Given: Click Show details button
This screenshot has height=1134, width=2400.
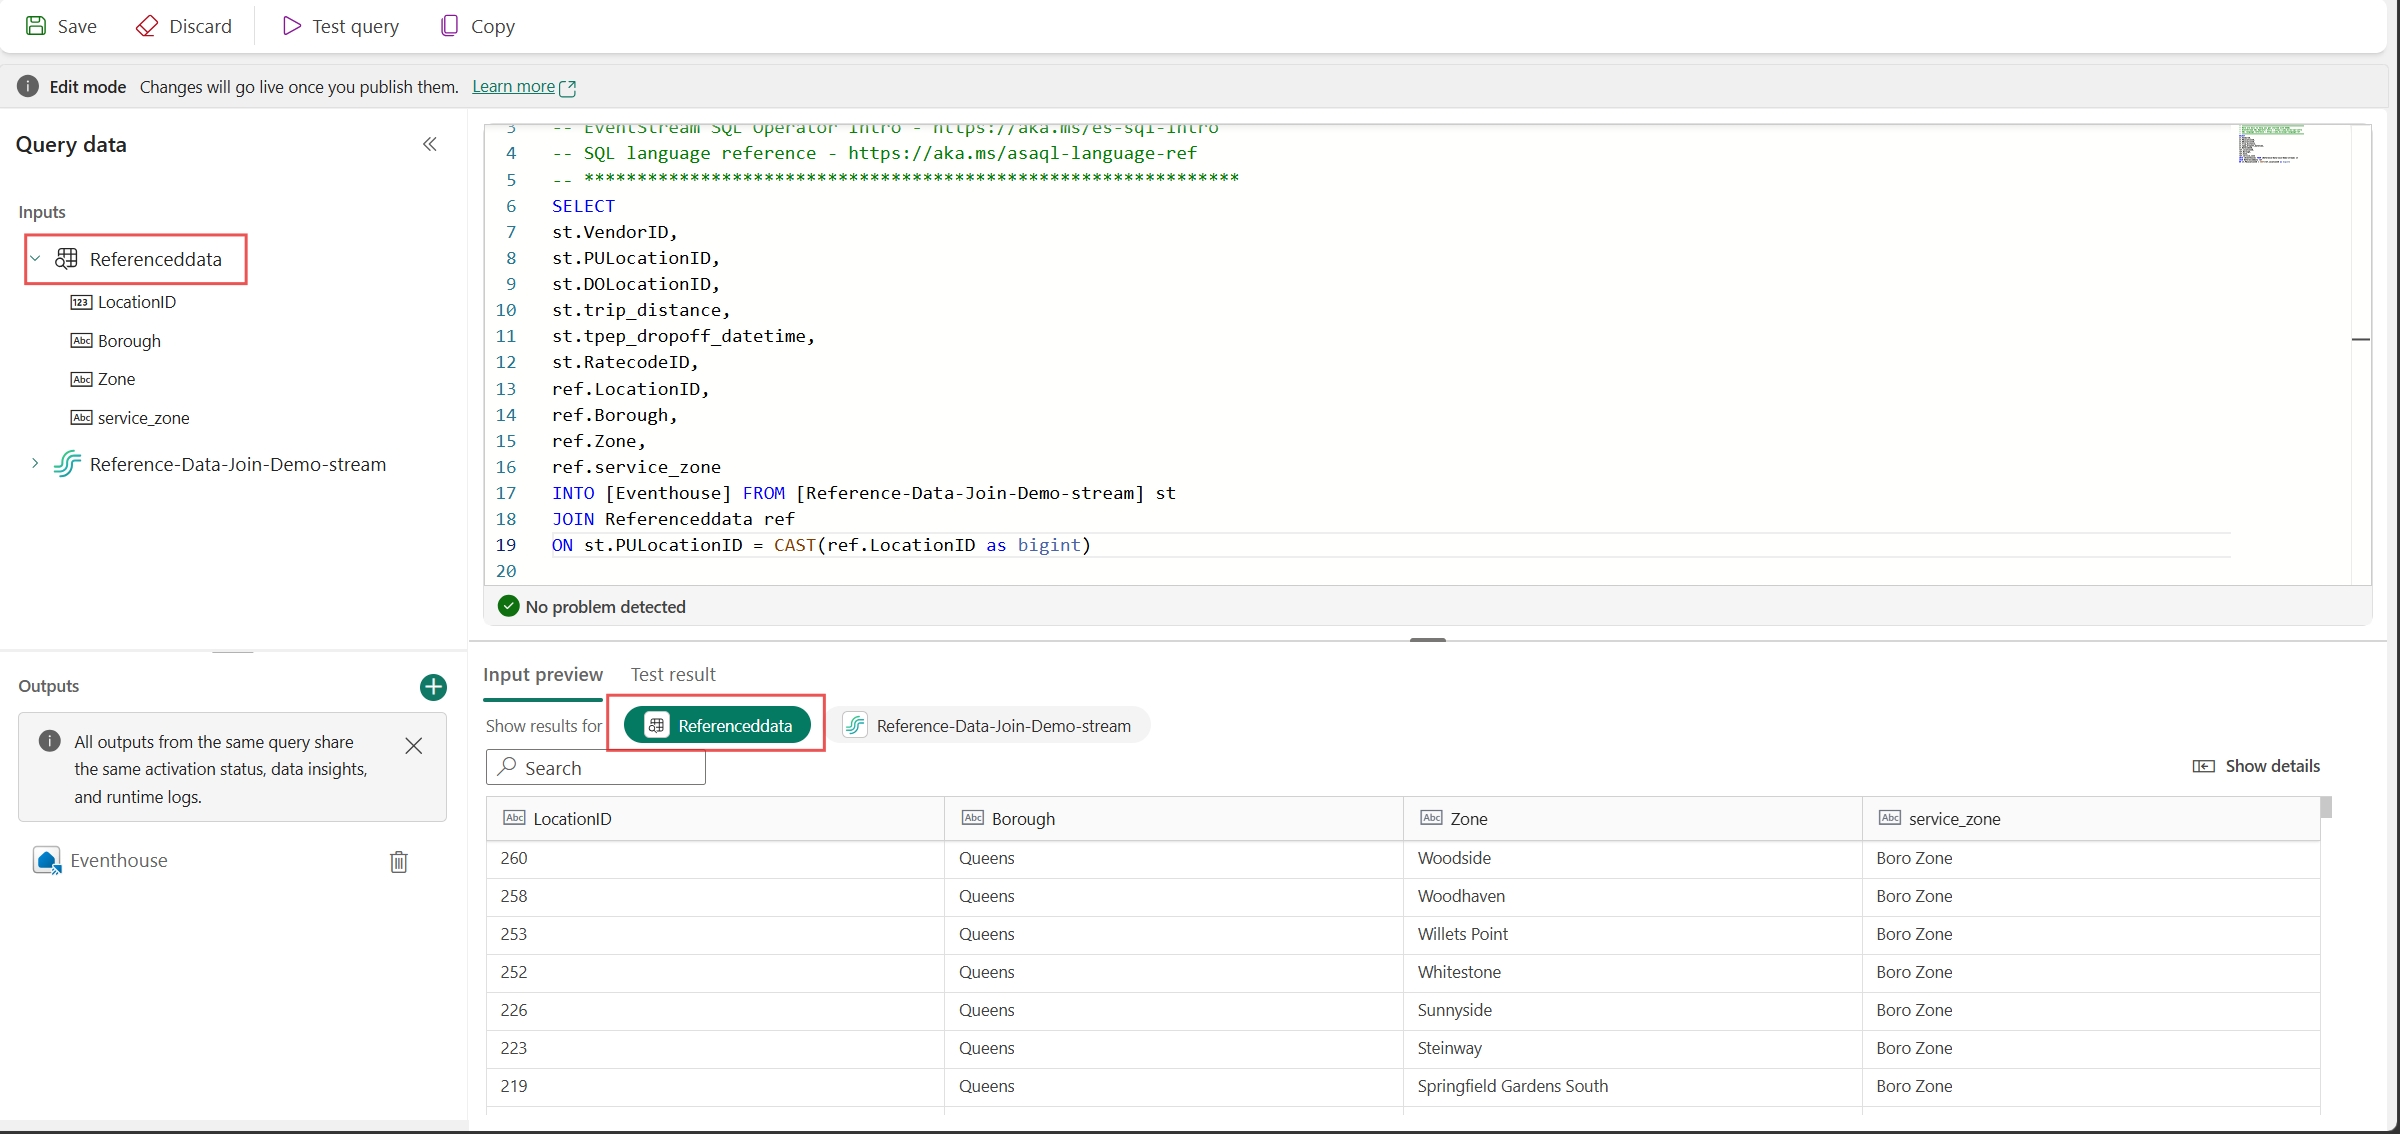Looking at the screenshot, I should pos(2256,766).
